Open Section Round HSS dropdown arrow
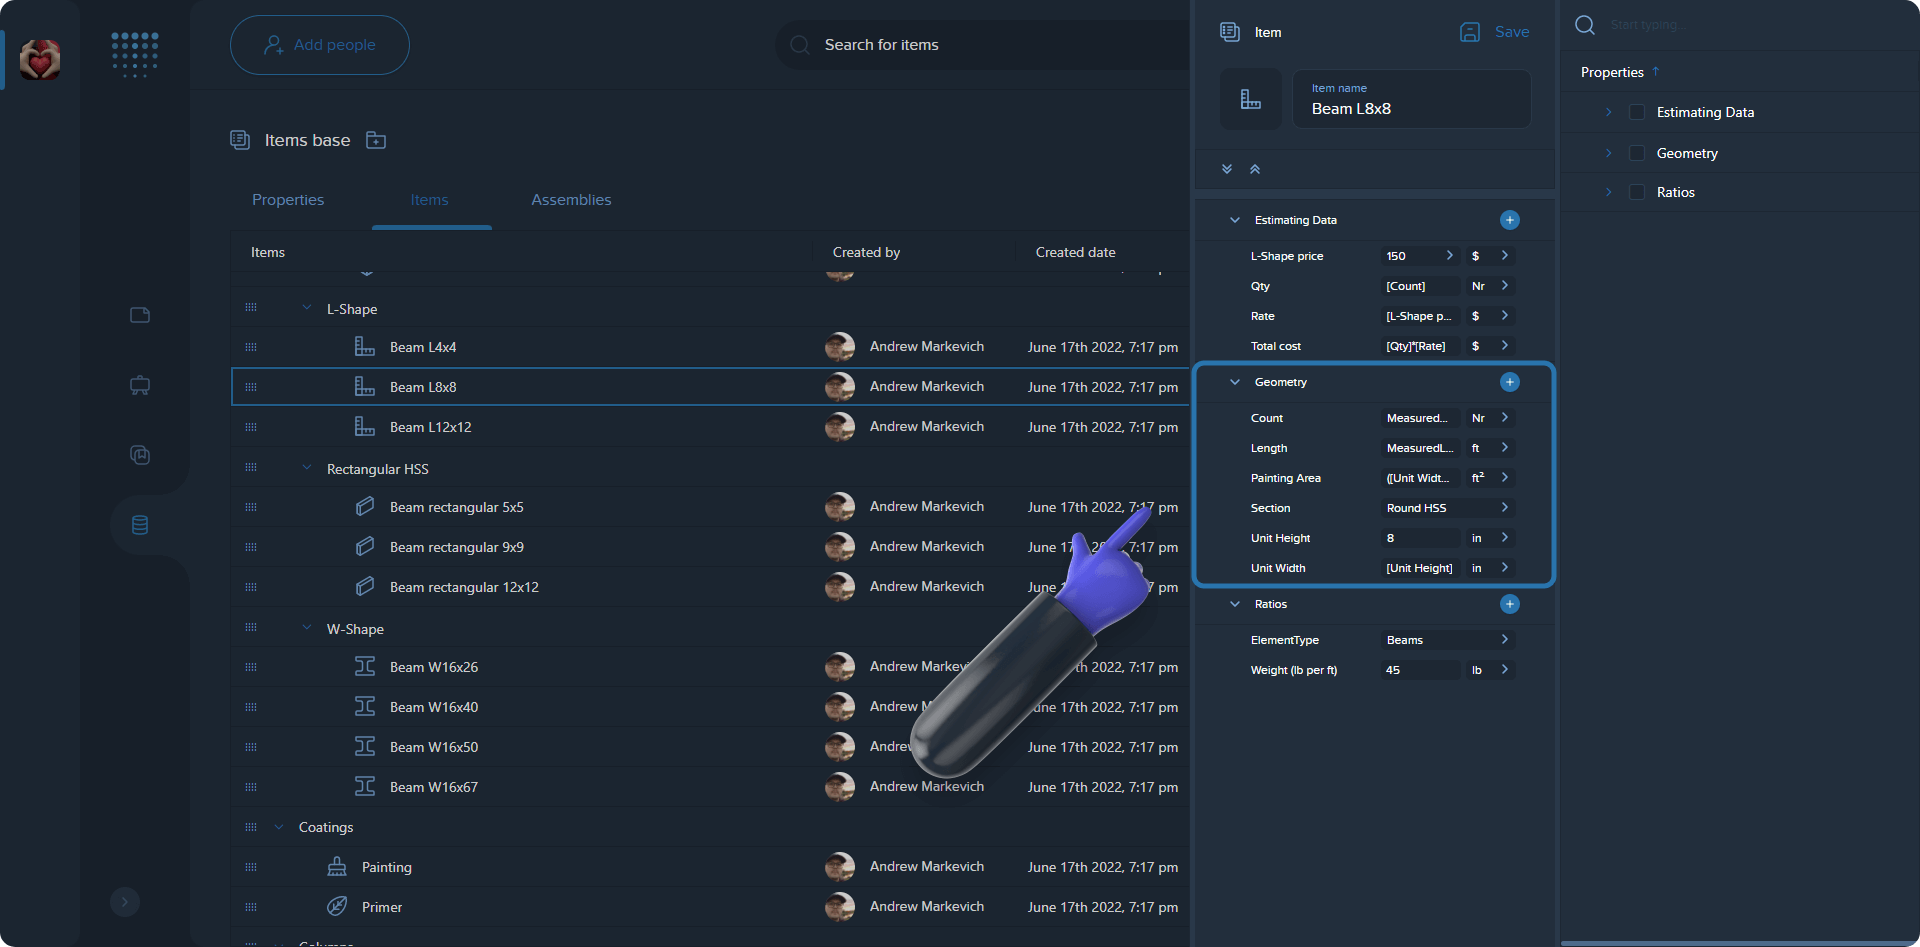1920x947 pixels. pos(1504,508)
